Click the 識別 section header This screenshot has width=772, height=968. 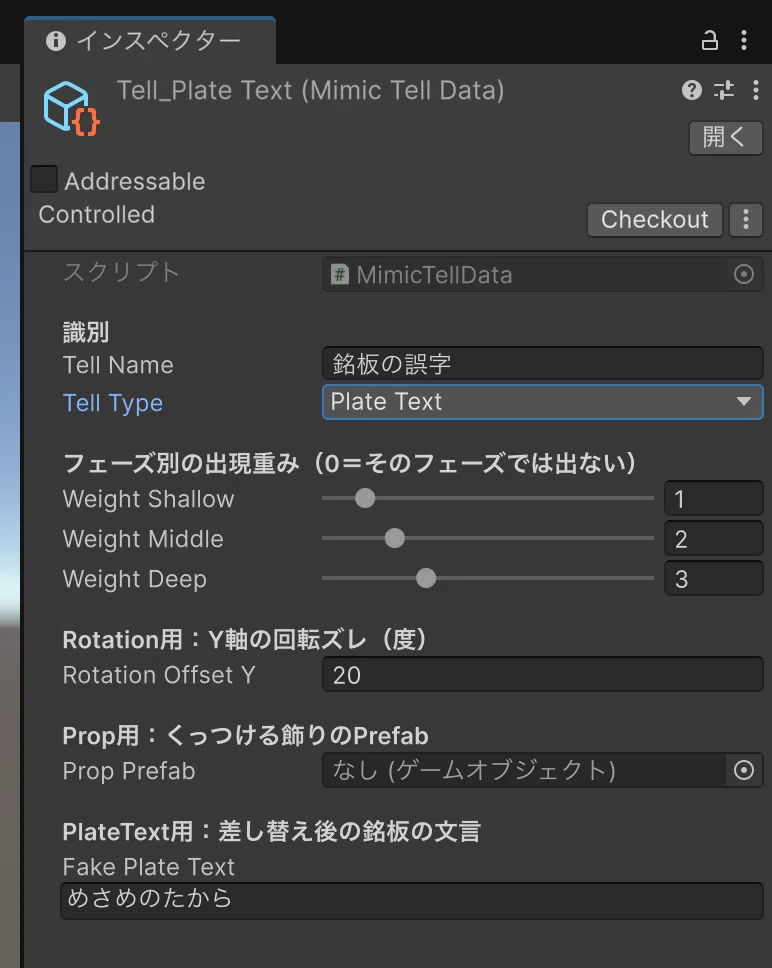coord(86,332)
